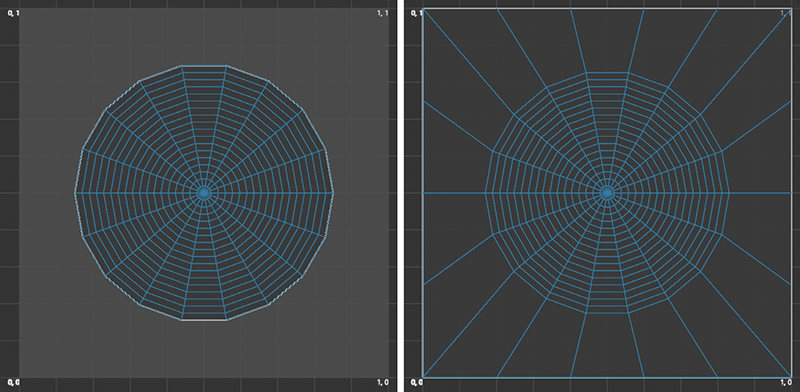Select the center vertex of the left circular mesh

coord(204,192)
